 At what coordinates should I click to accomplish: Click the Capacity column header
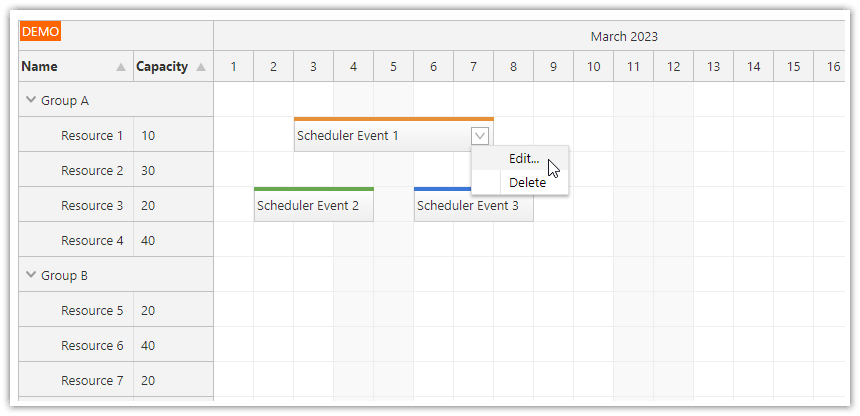162,67
